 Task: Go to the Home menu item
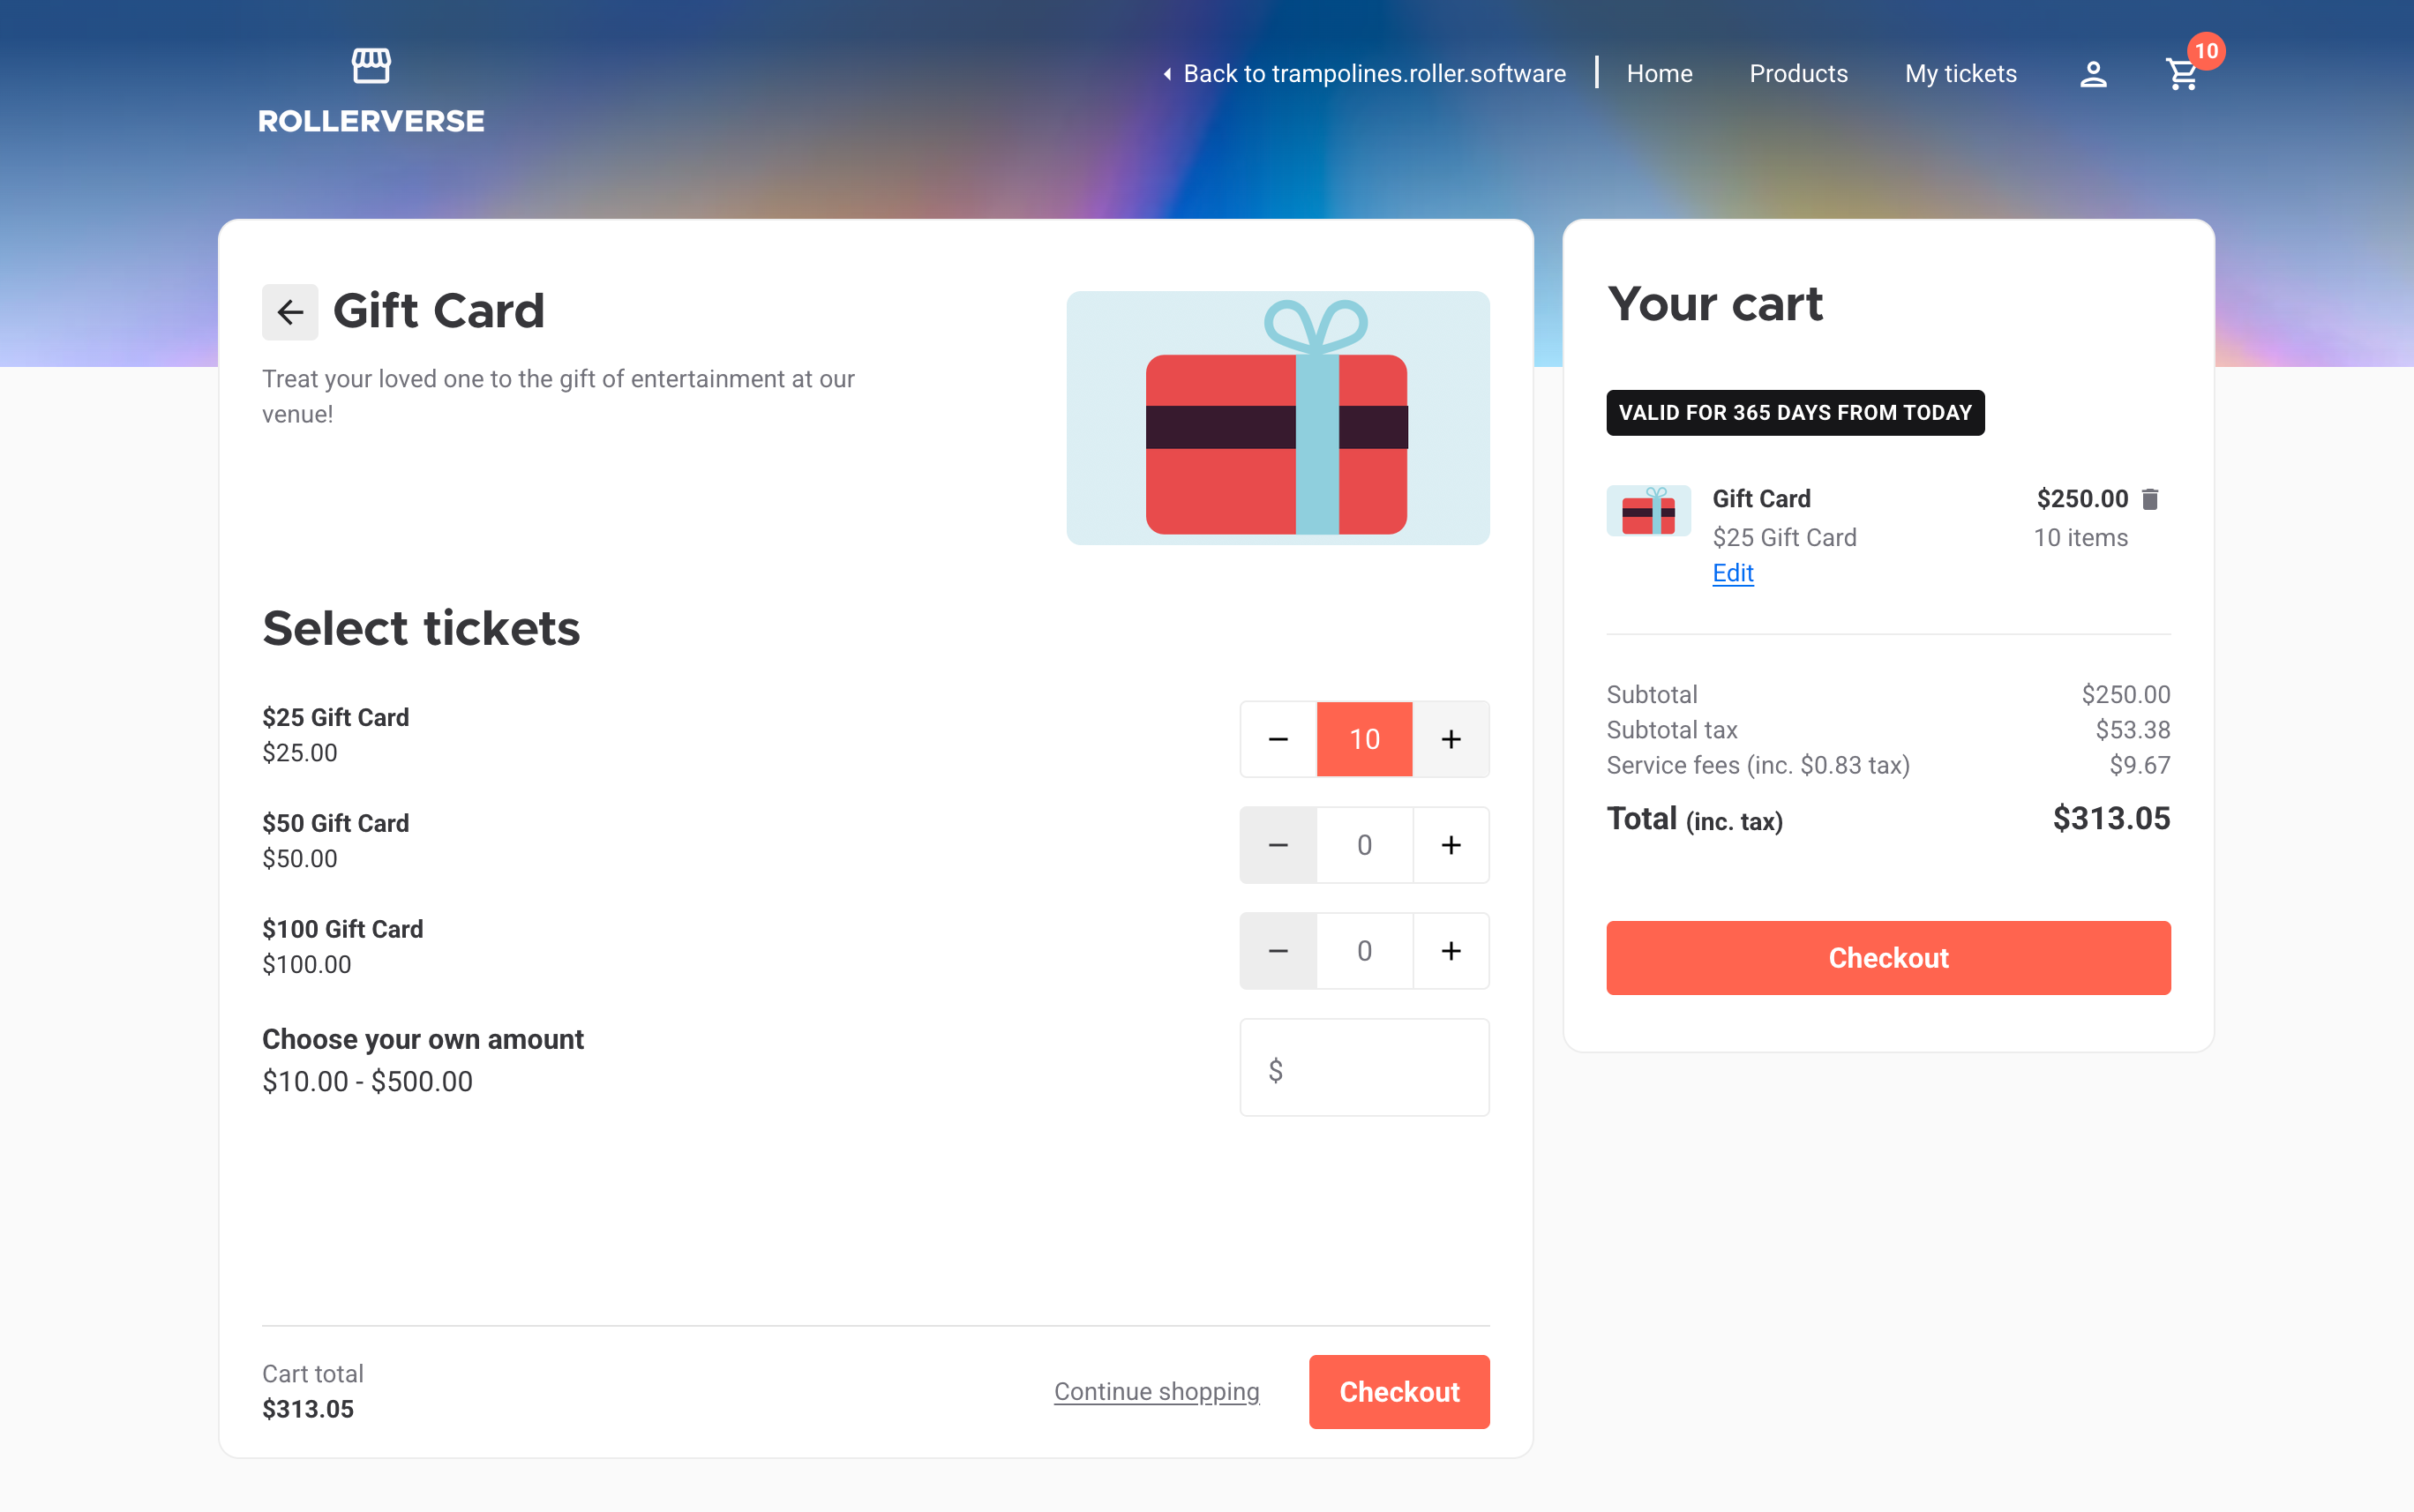pyautogui.click(x=1659, y=74)
